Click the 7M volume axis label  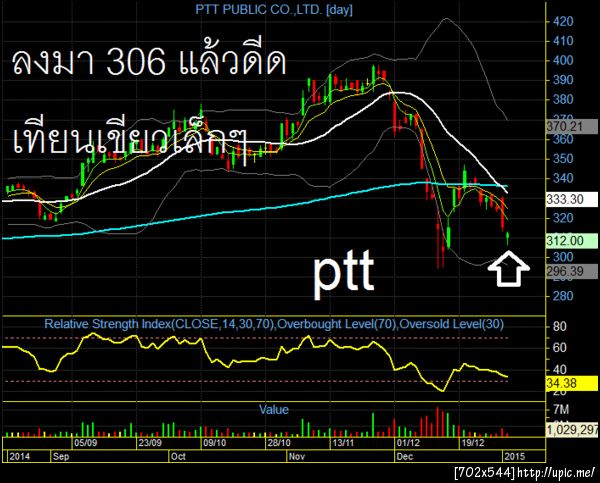click(561, 410)
